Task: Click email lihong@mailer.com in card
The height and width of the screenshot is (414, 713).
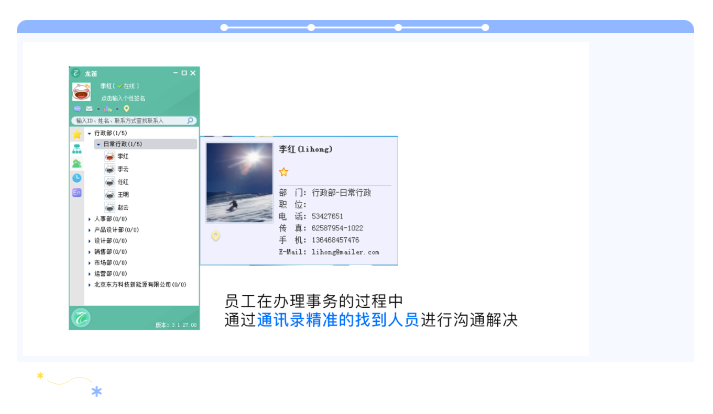Action: [345, 252]
